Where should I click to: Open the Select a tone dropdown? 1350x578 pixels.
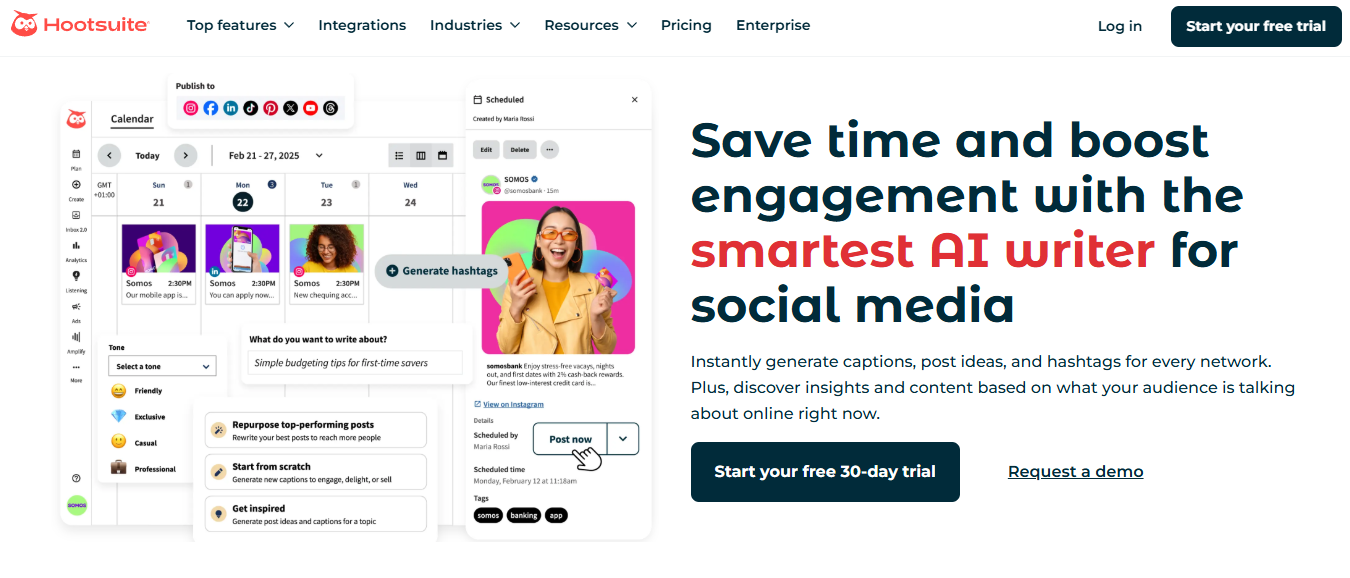click(x=162, y=366)
